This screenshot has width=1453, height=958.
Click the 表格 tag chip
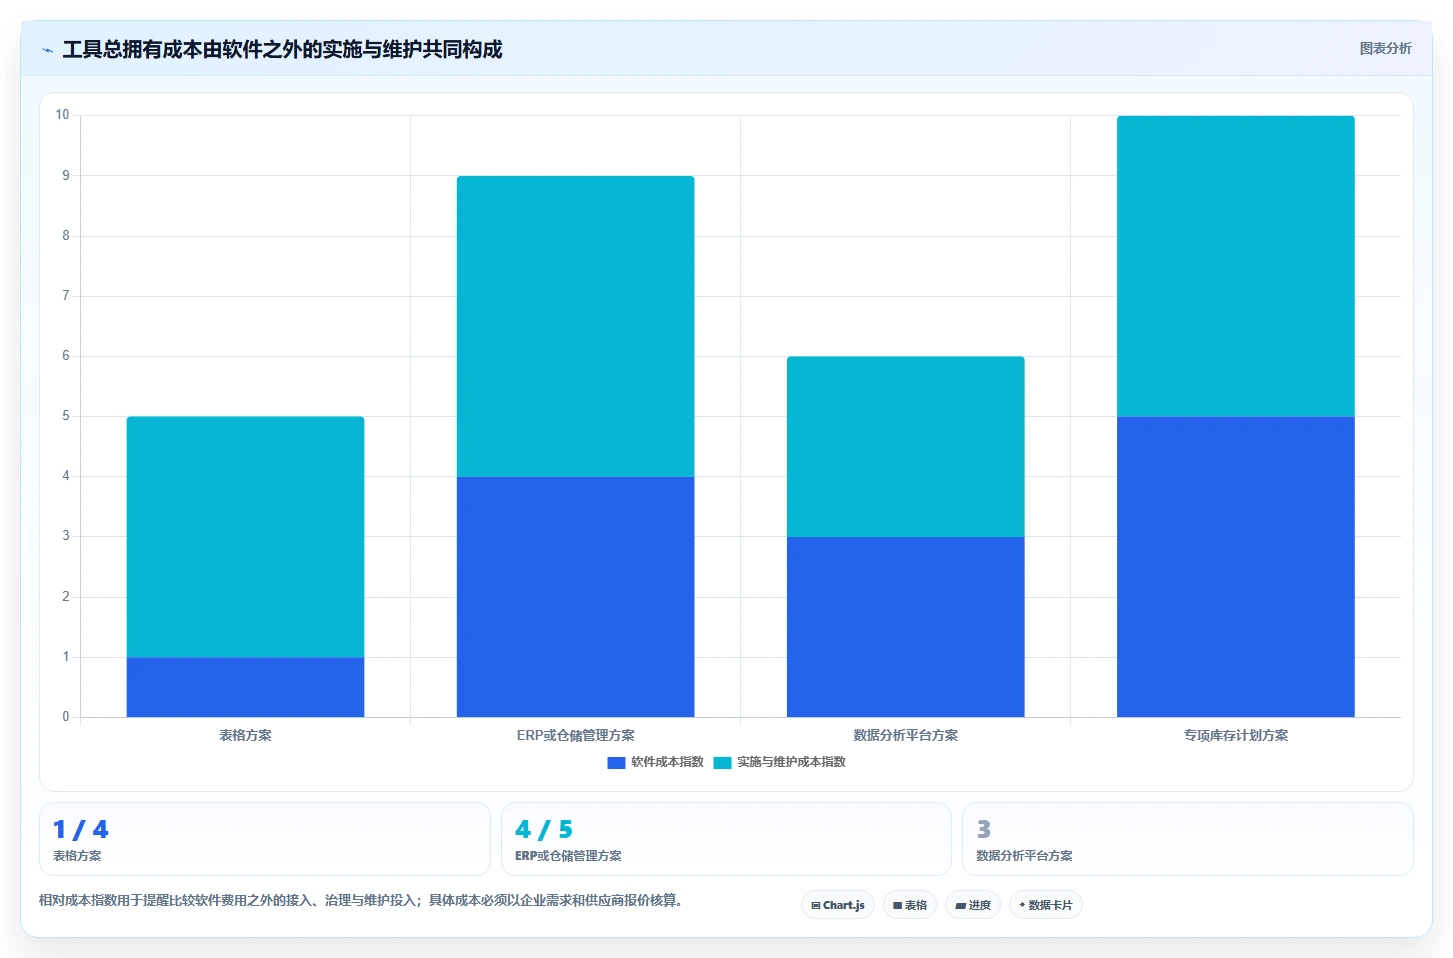910,905
